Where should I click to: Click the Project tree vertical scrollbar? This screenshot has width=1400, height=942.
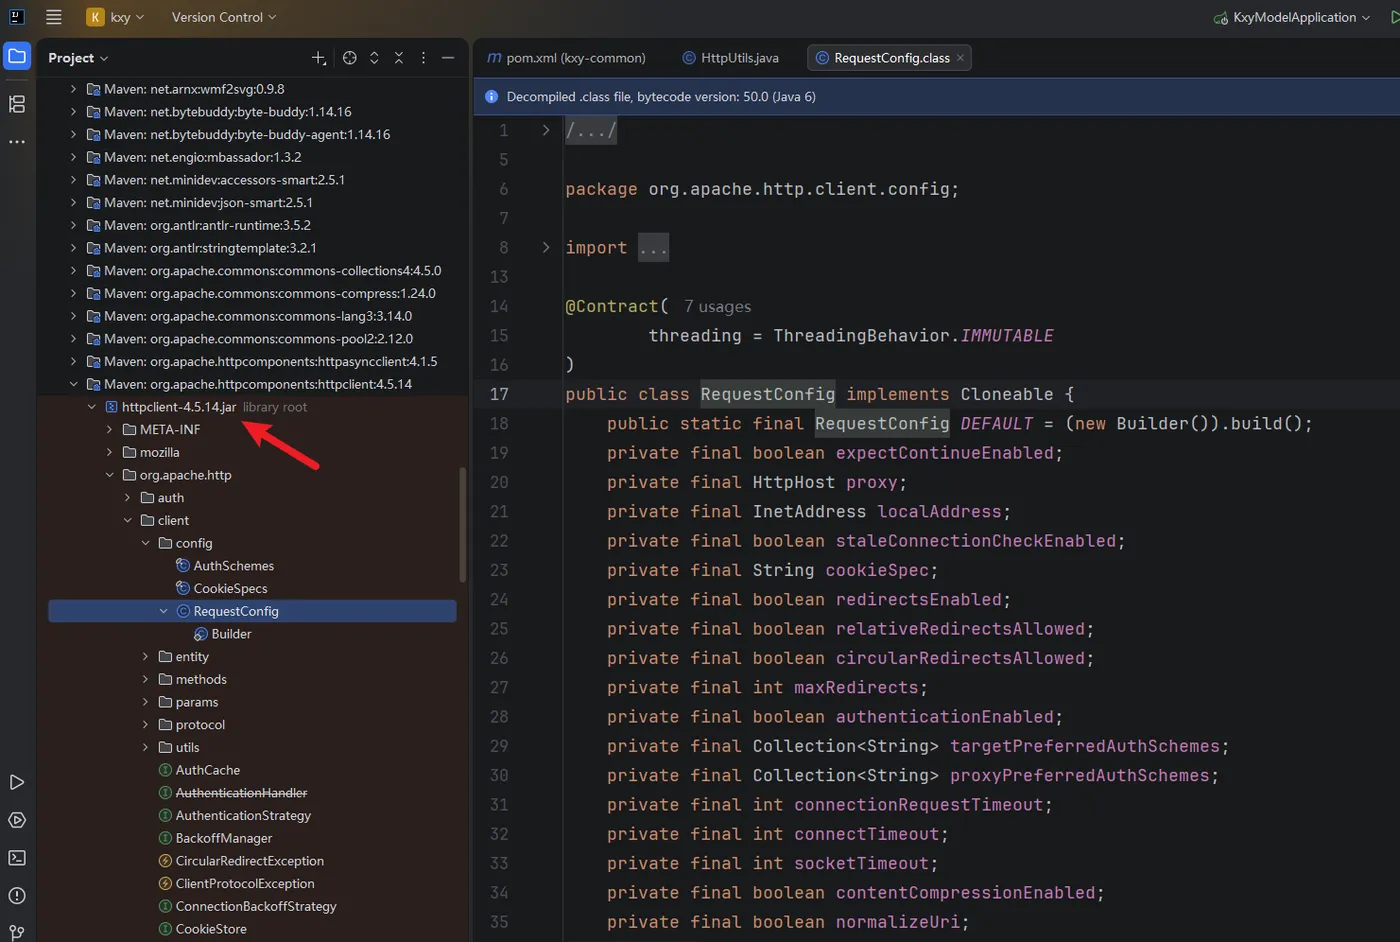pyautogui.click(x=462, y=524)
